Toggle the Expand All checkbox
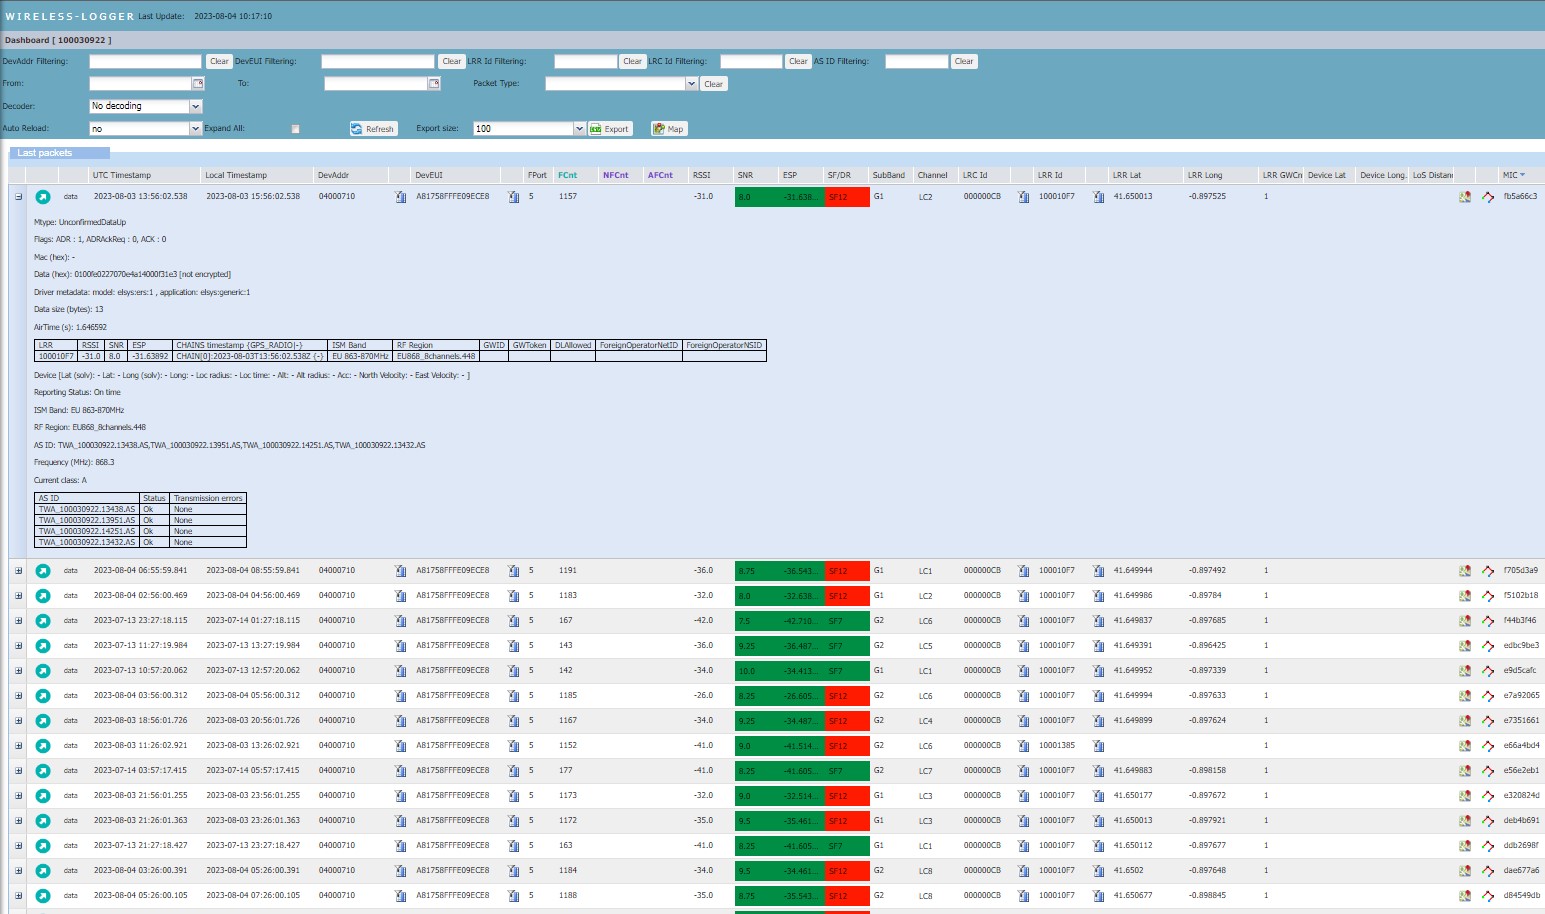1545x914 pixels. click(295, 129)
